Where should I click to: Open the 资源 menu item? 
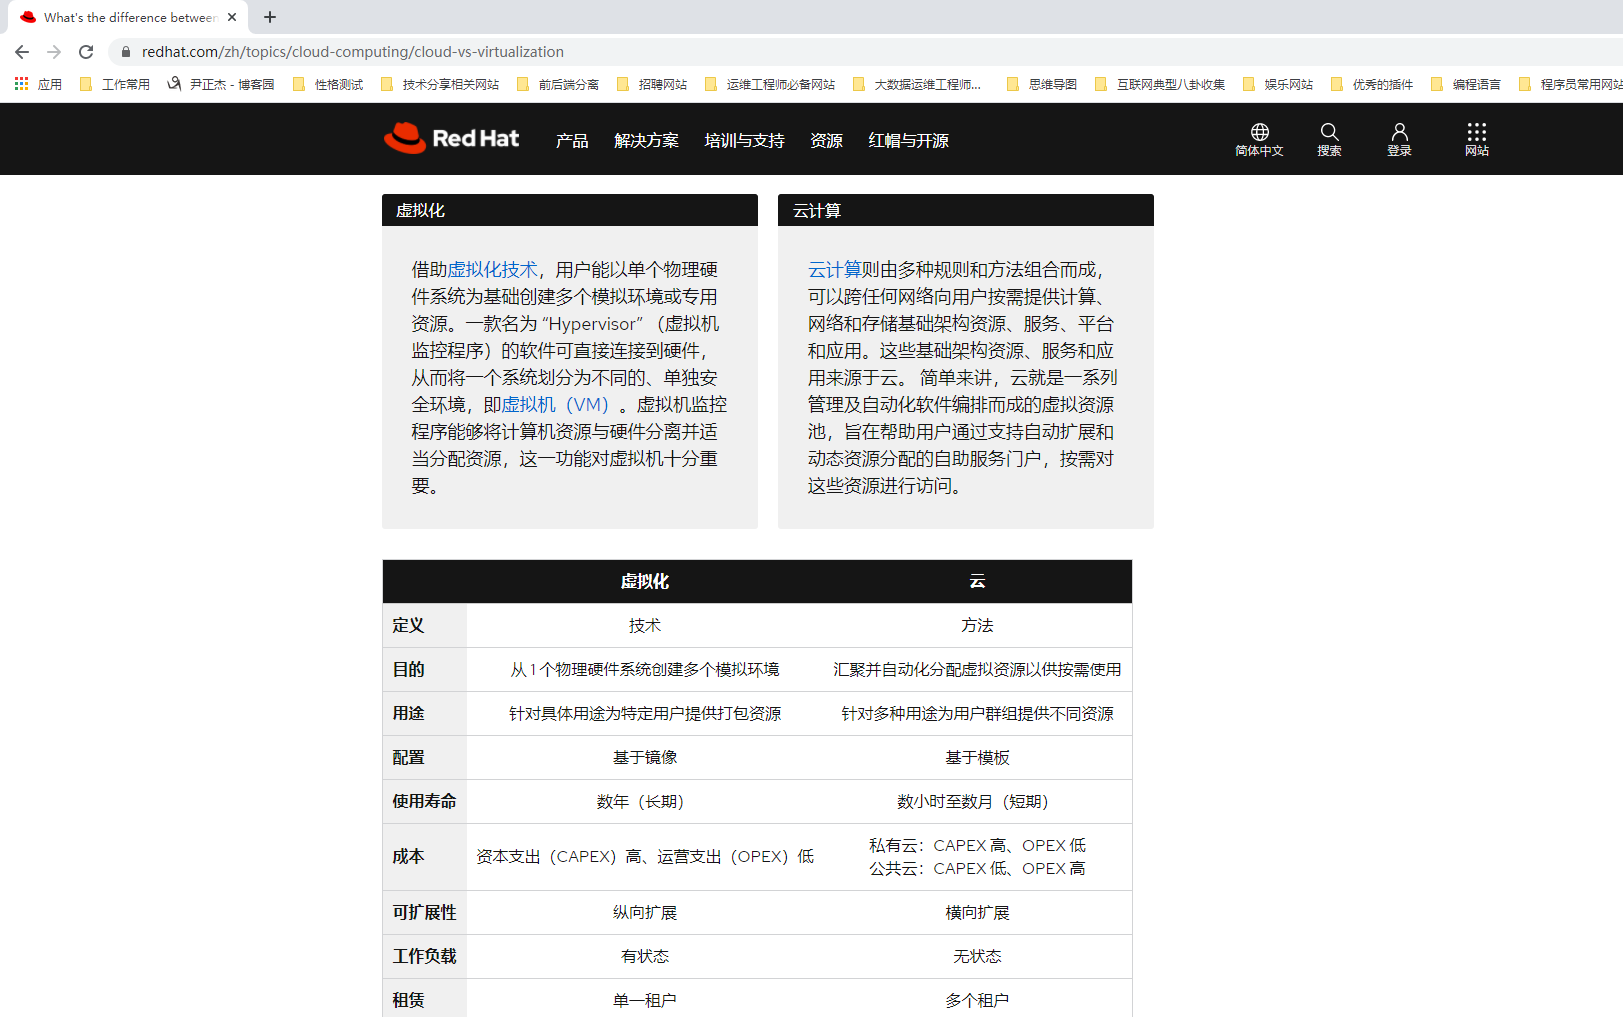point(826,141)
